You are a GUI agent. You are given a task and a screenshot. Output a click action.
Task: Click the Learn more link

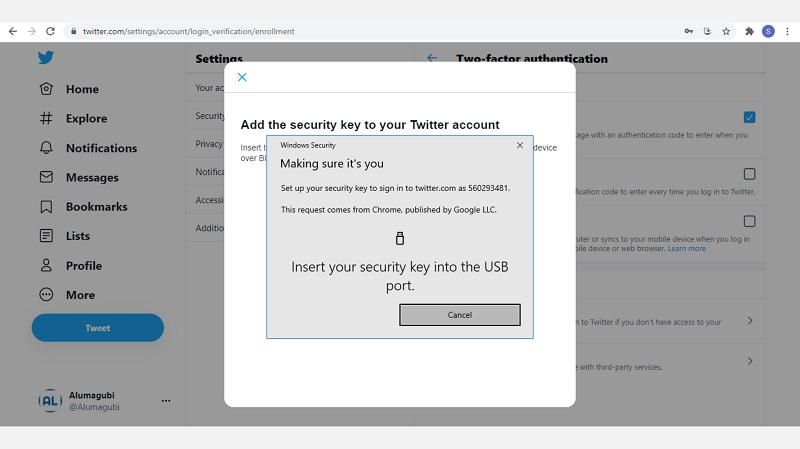(687, 248)
